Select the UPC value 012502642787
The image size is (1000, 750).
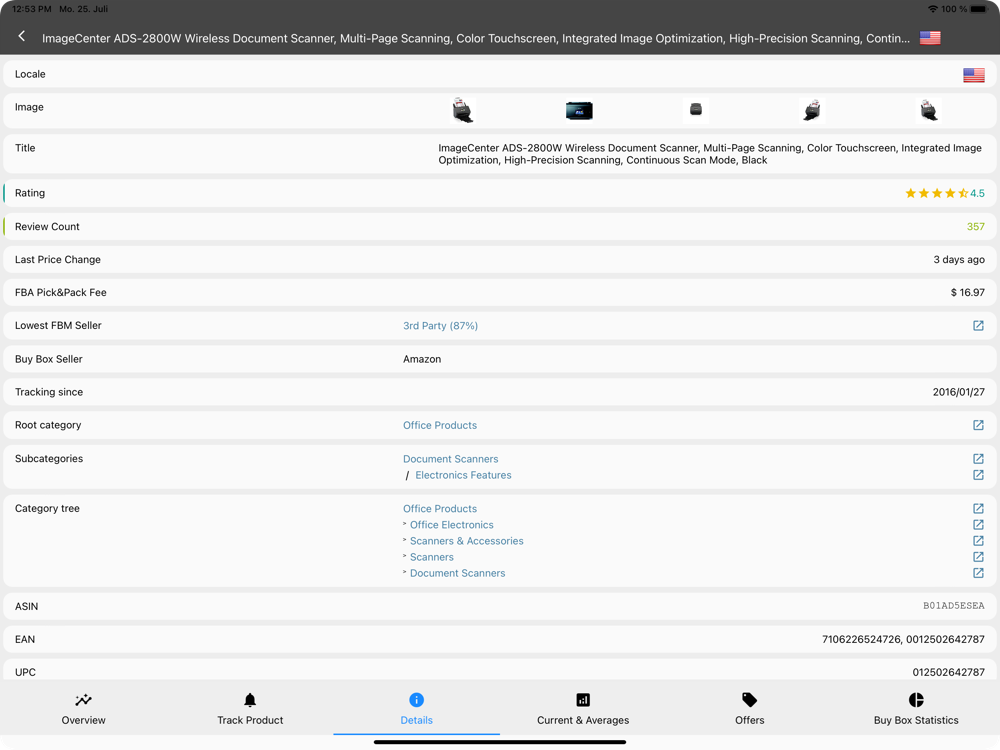pos(948,672)
